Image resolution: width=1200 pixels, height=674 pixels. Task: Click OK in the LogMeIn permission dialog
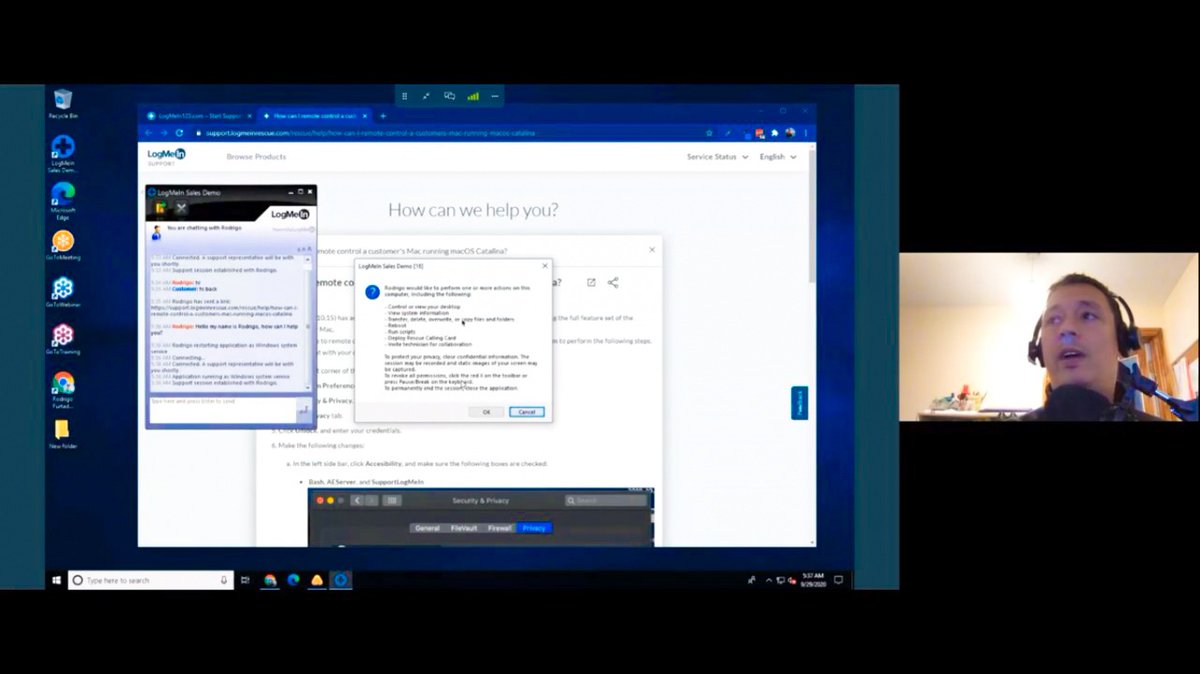486,412
